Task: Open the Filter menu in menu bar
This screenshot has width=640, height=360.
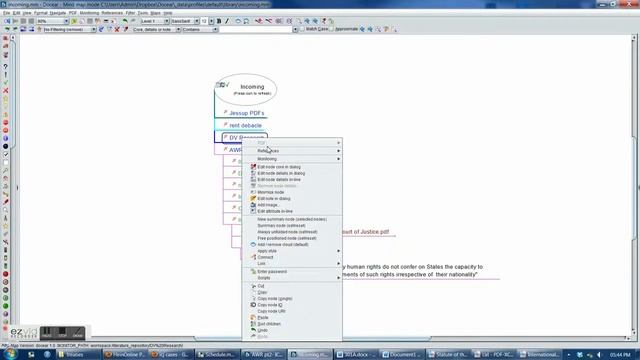Action: [130, 13]
